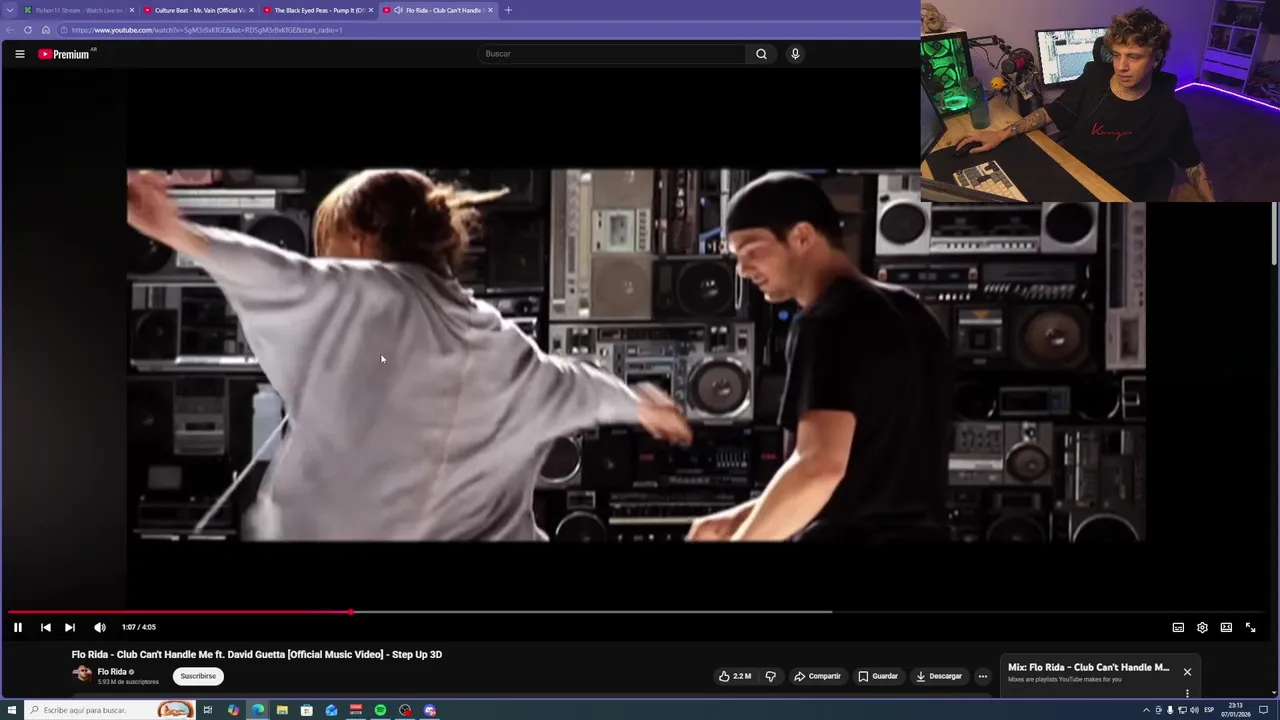Click the Windows taskbar search box
This screenshot has height=720, width=1280.
110,710
